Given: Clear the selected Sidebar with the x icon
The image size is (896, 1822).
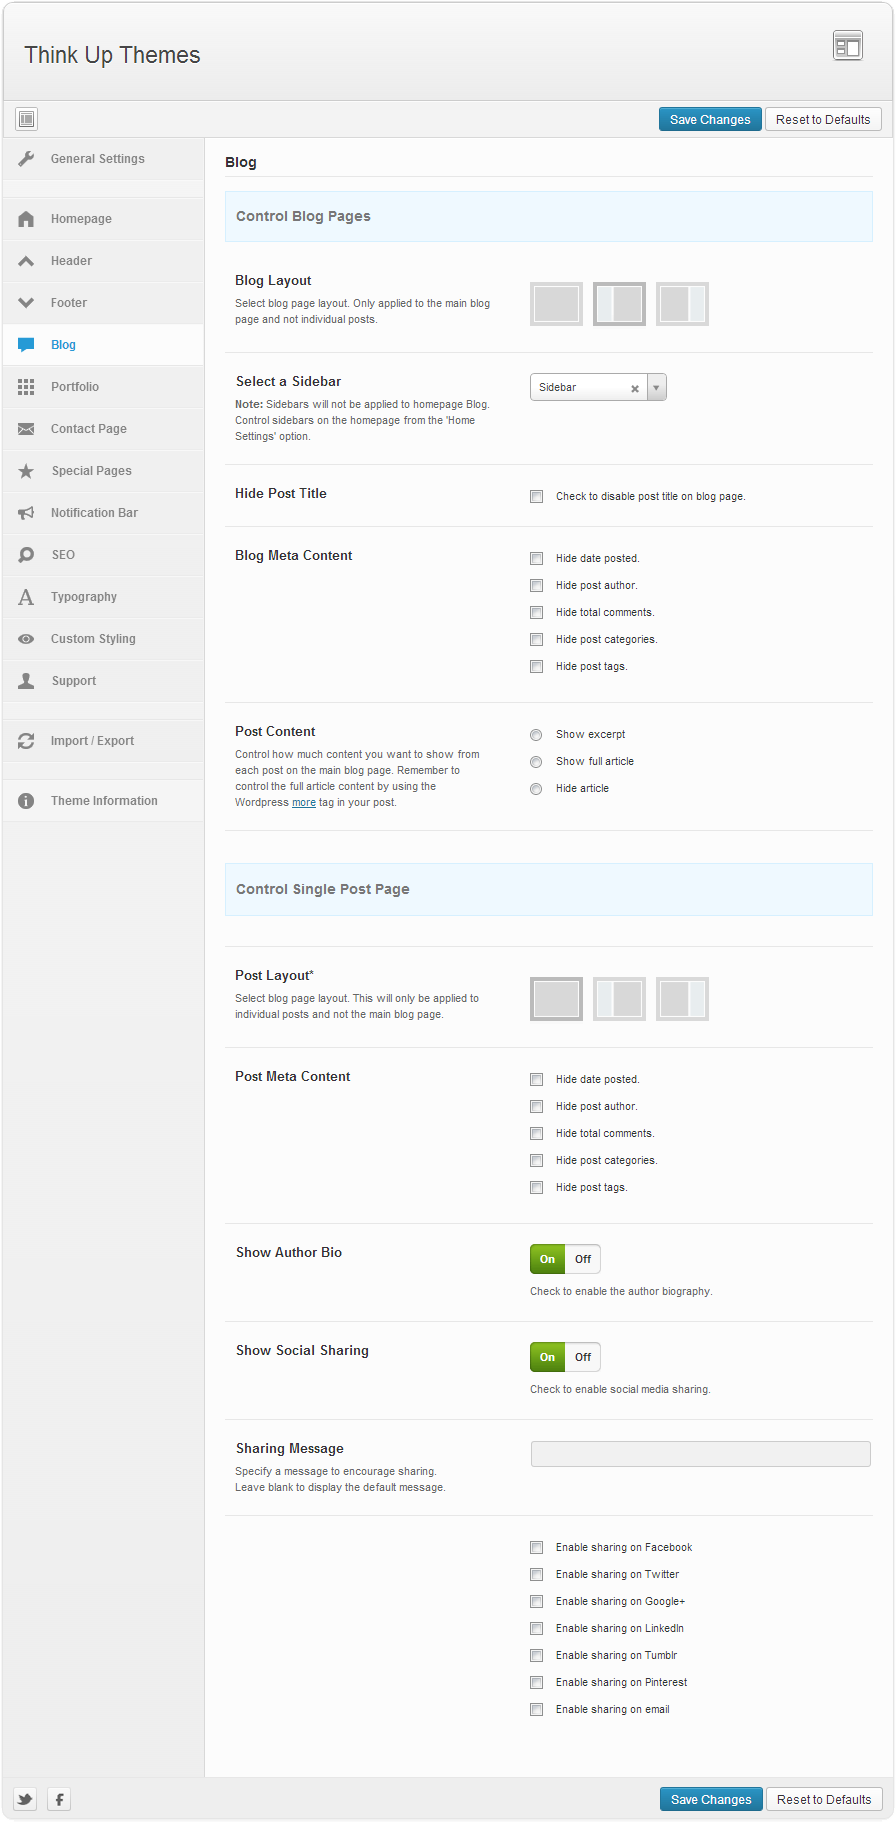Looking at the screenshot, I should pos(635,388).
